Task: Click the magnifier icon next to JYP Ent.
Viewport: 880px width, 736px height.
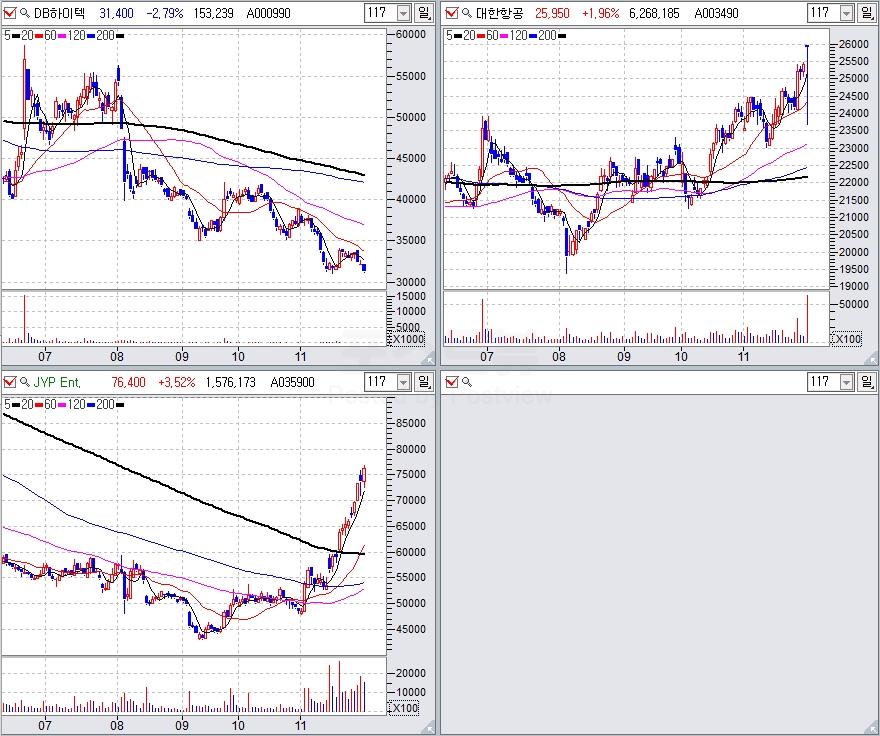Action: (x=25, y=382)
